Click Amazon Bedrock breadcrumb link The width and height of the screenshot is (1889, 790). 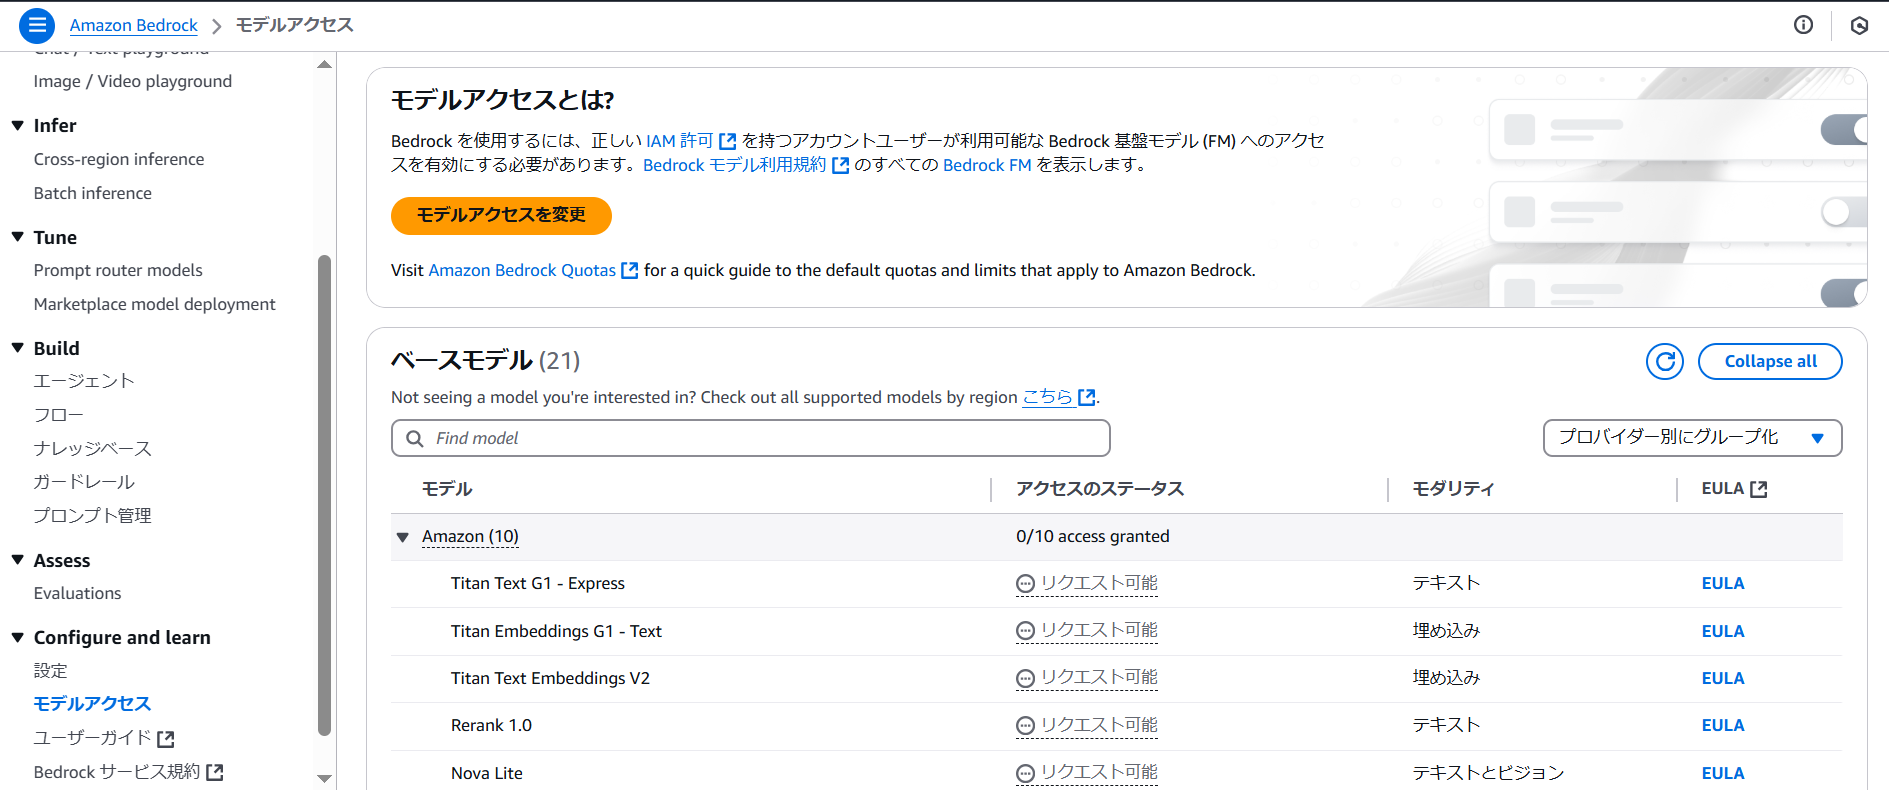(x=134, y=25)
